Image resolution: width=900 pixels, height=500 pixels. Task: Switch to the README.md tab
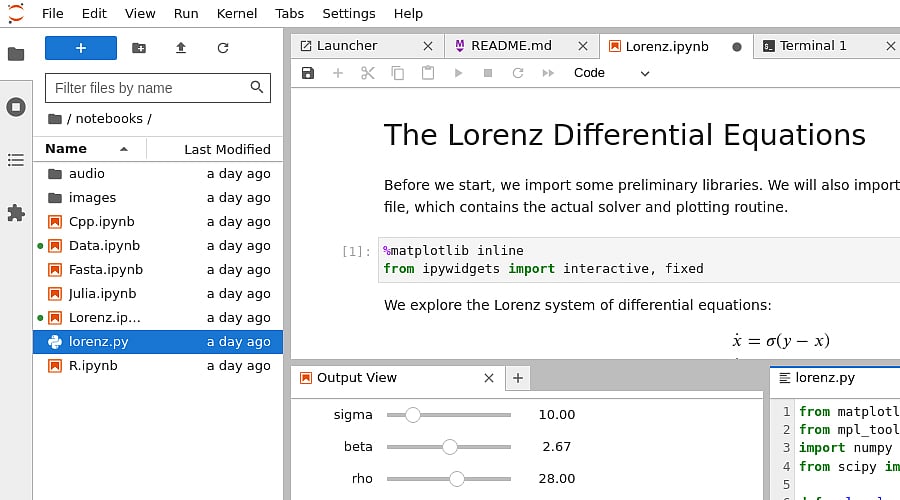510,46
